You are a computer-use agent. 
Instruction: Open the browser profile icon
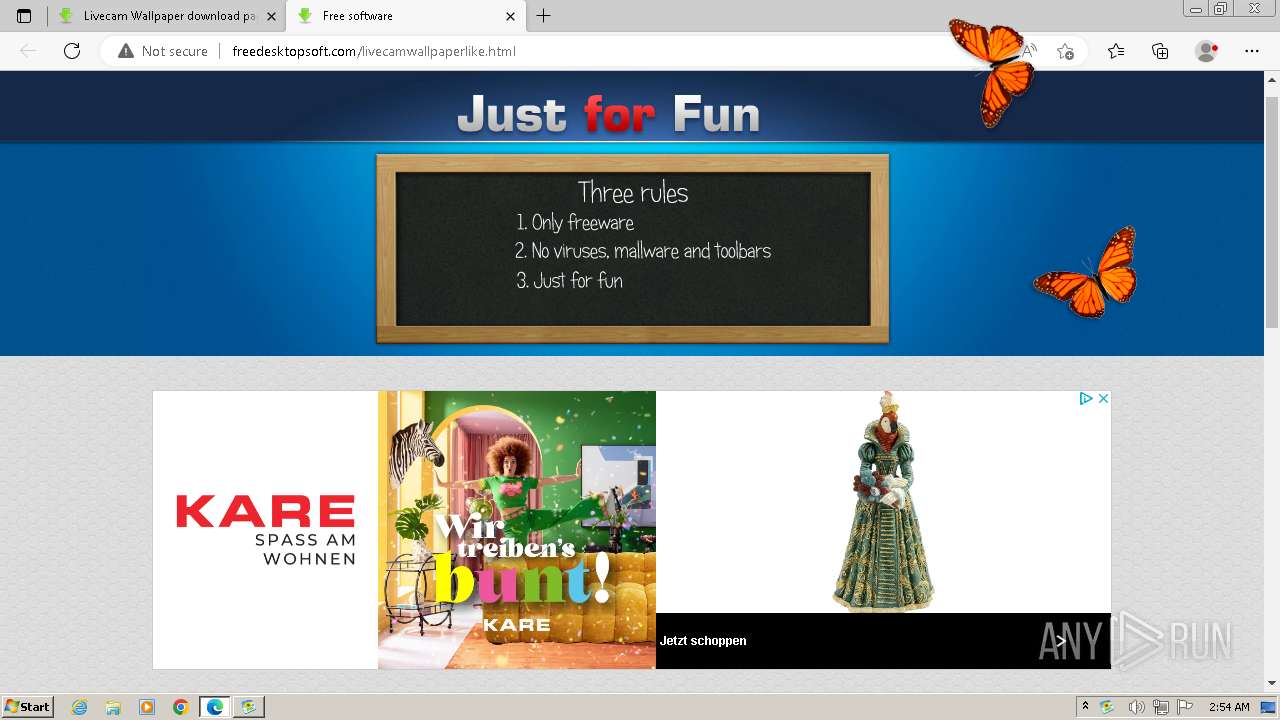coord(1206,51)
